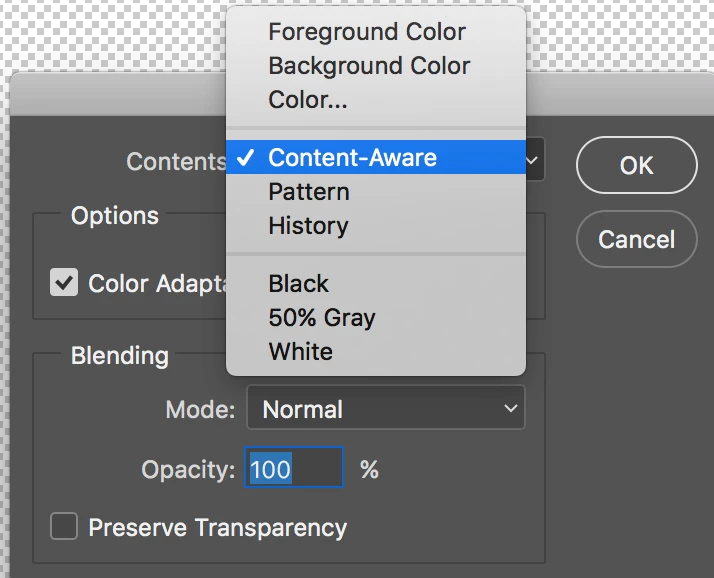The height and width of the screenshot is (578, 714).
Task: Pick White from the Contents menu
Action: click(x=301, y=352)
